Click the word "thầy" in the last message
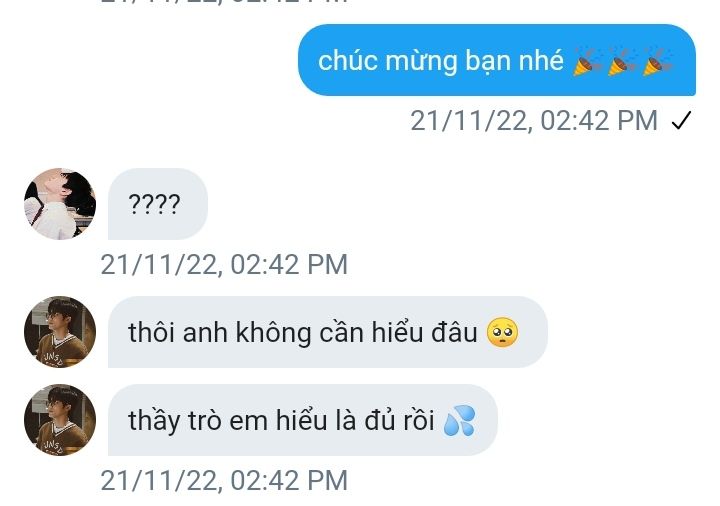Image resolution: width=720 pixels, height=506 pixels. coord(154,421)
